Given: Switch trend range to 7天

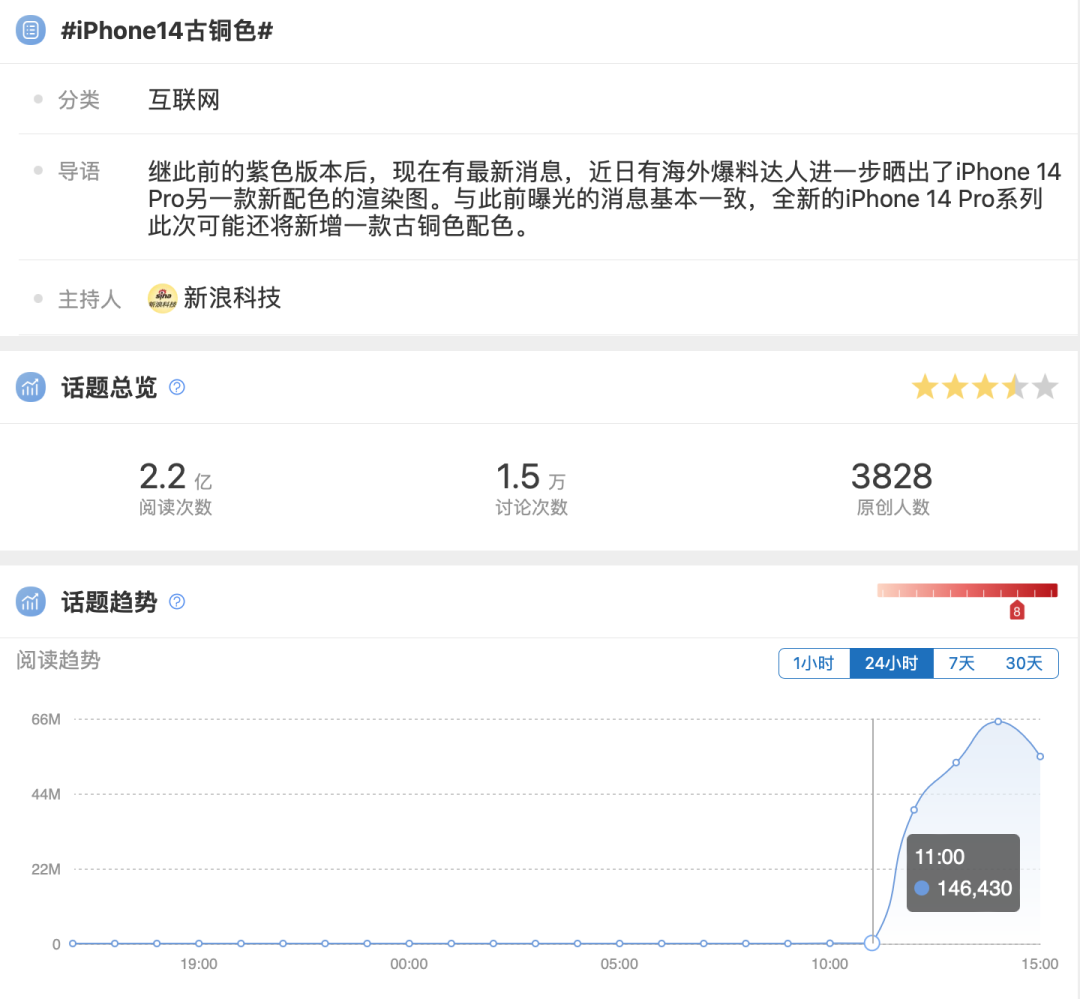Looking at the screenshot, I should point(961,663).
